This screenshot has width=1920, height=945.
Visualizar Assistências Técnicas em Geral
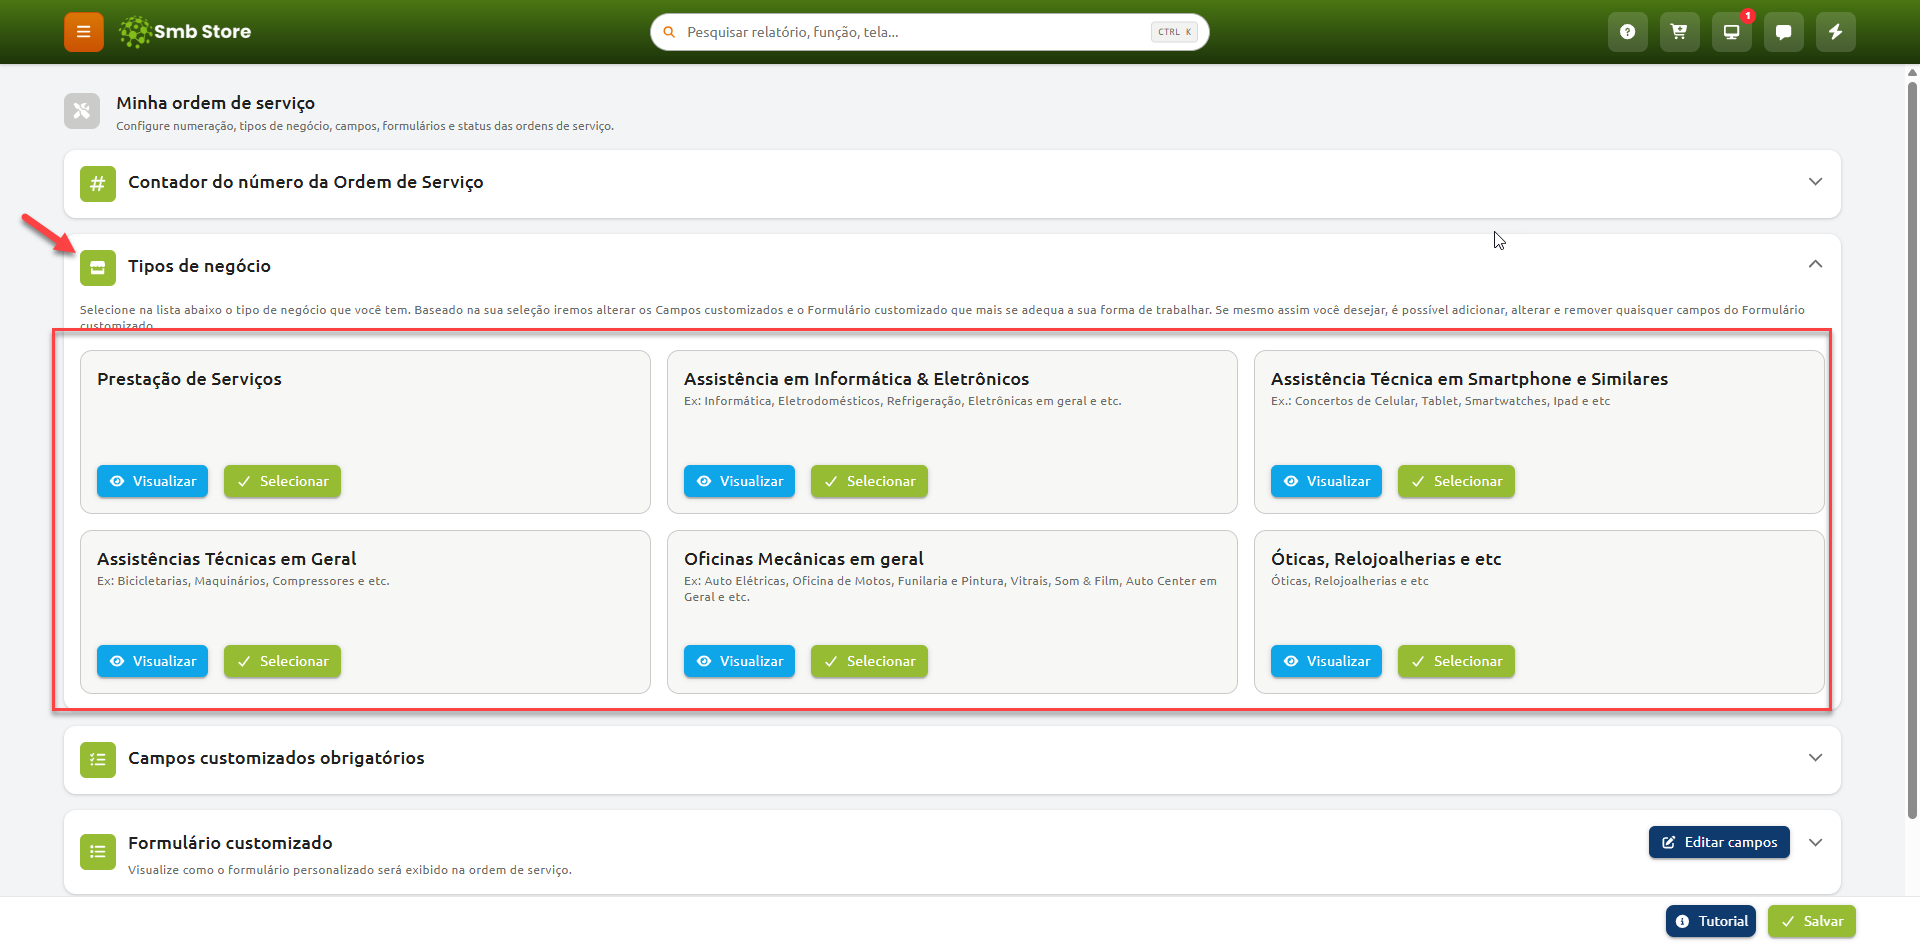pyautogui.click(x=152, y=661)
